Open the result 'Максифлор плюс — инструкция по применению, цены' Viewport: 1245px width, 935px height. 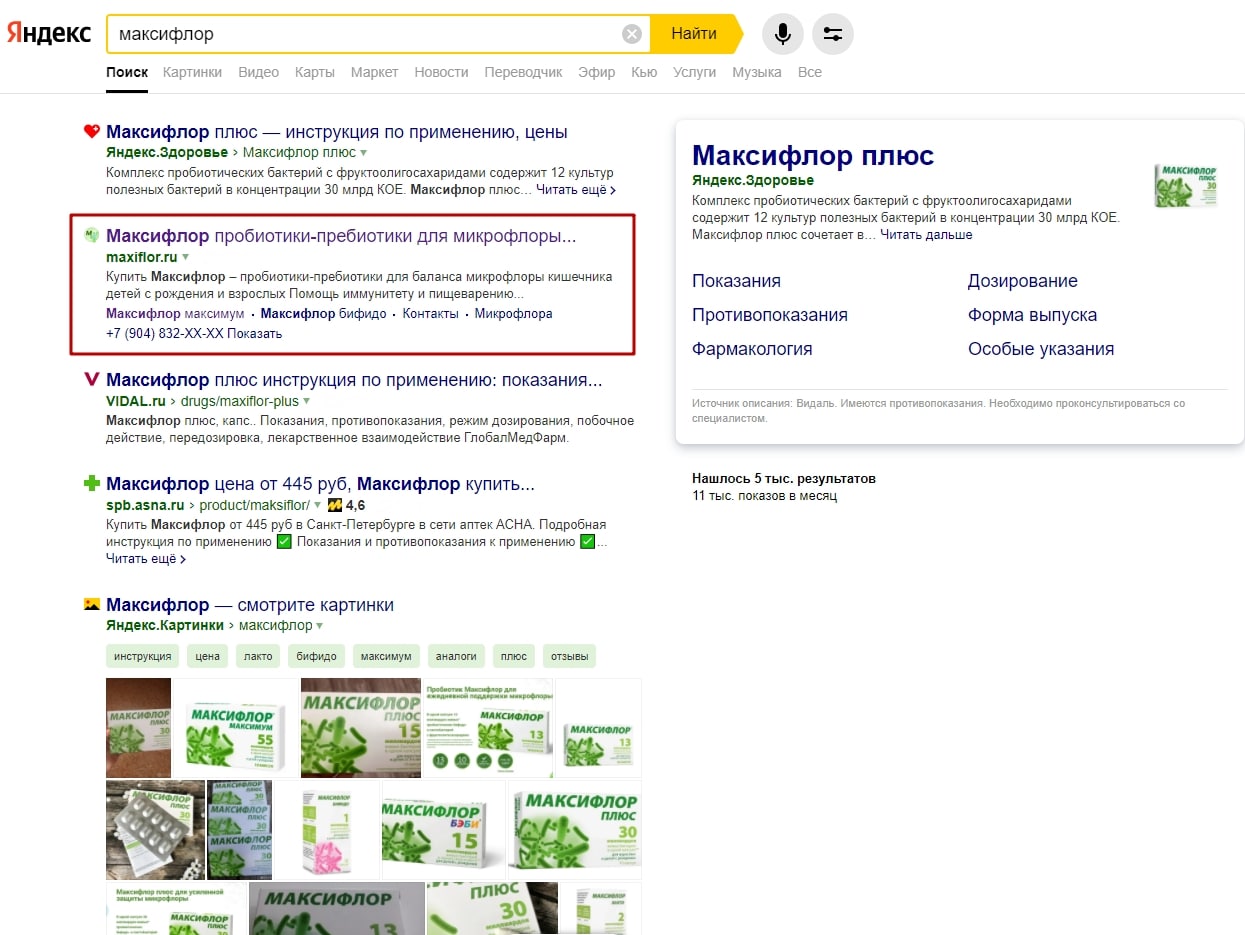pyautogui.click(x=337, y=132)
